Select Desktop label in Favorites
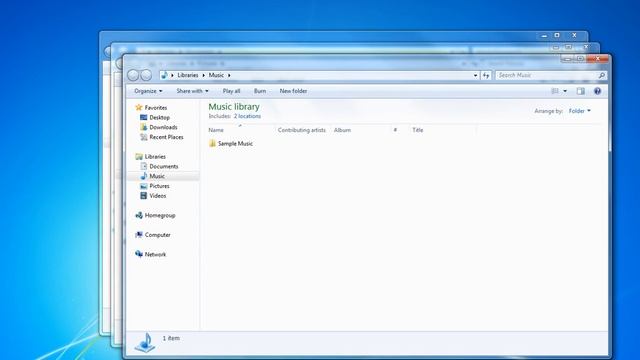 point(160,118)
